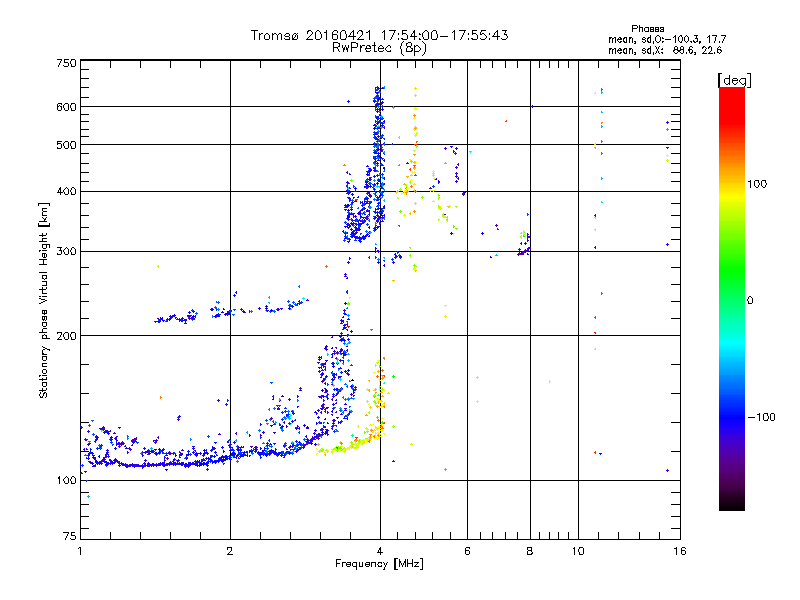Click the y-axis "100" km tick label

click(x=66, y=481)
